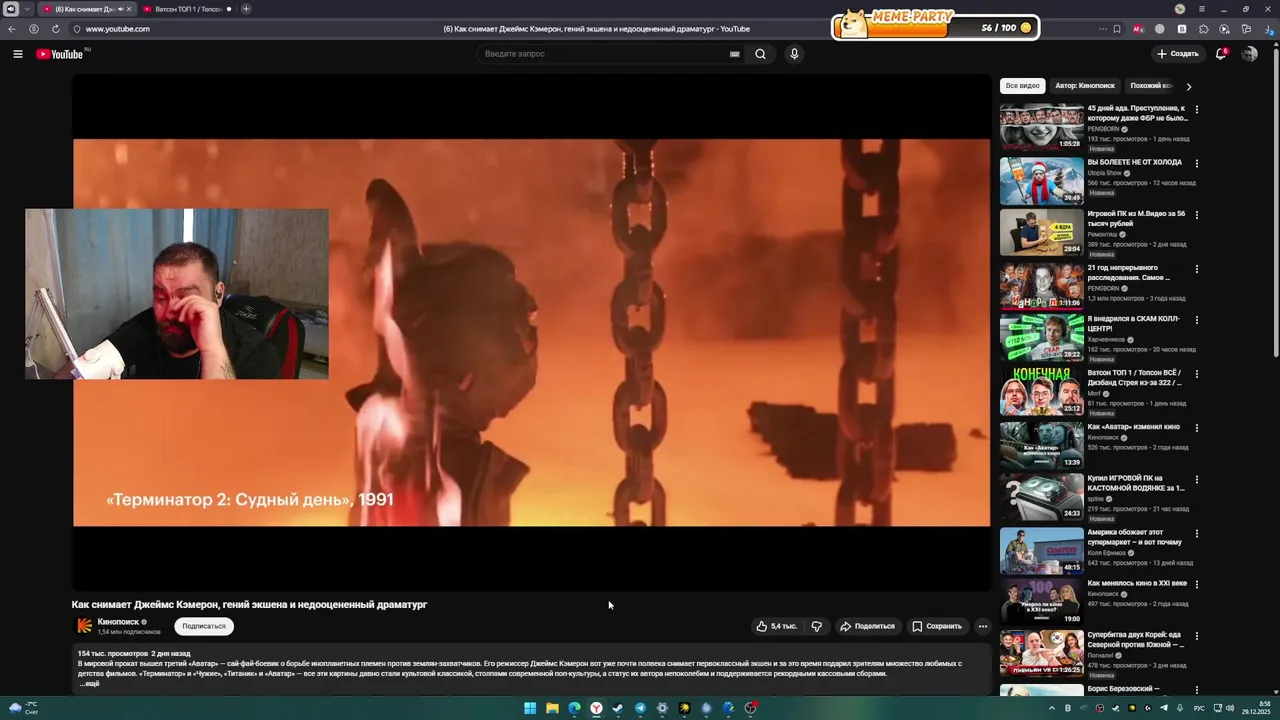1280x720 pixels.
Task: Open 'Я внедрился в СКАМ КОЛЛ-ЦЕНТР' thumbnail
Action: (1042, 338)
